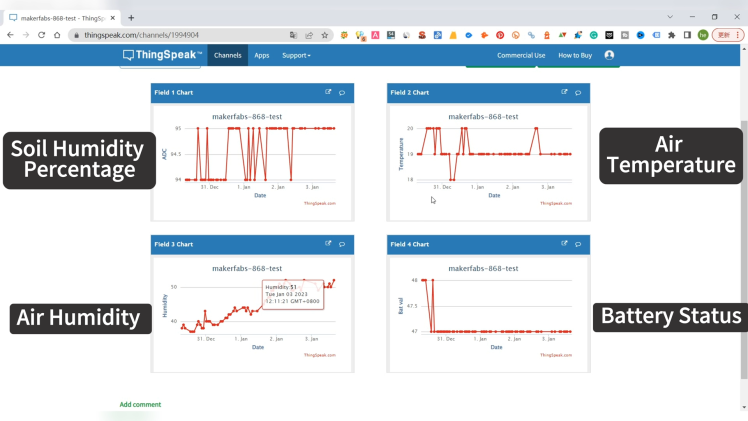Image resolution: width=748 pixels, height=421 pixels.
Task: Go to the Apps menu
Action: click(x=261, y=56)
